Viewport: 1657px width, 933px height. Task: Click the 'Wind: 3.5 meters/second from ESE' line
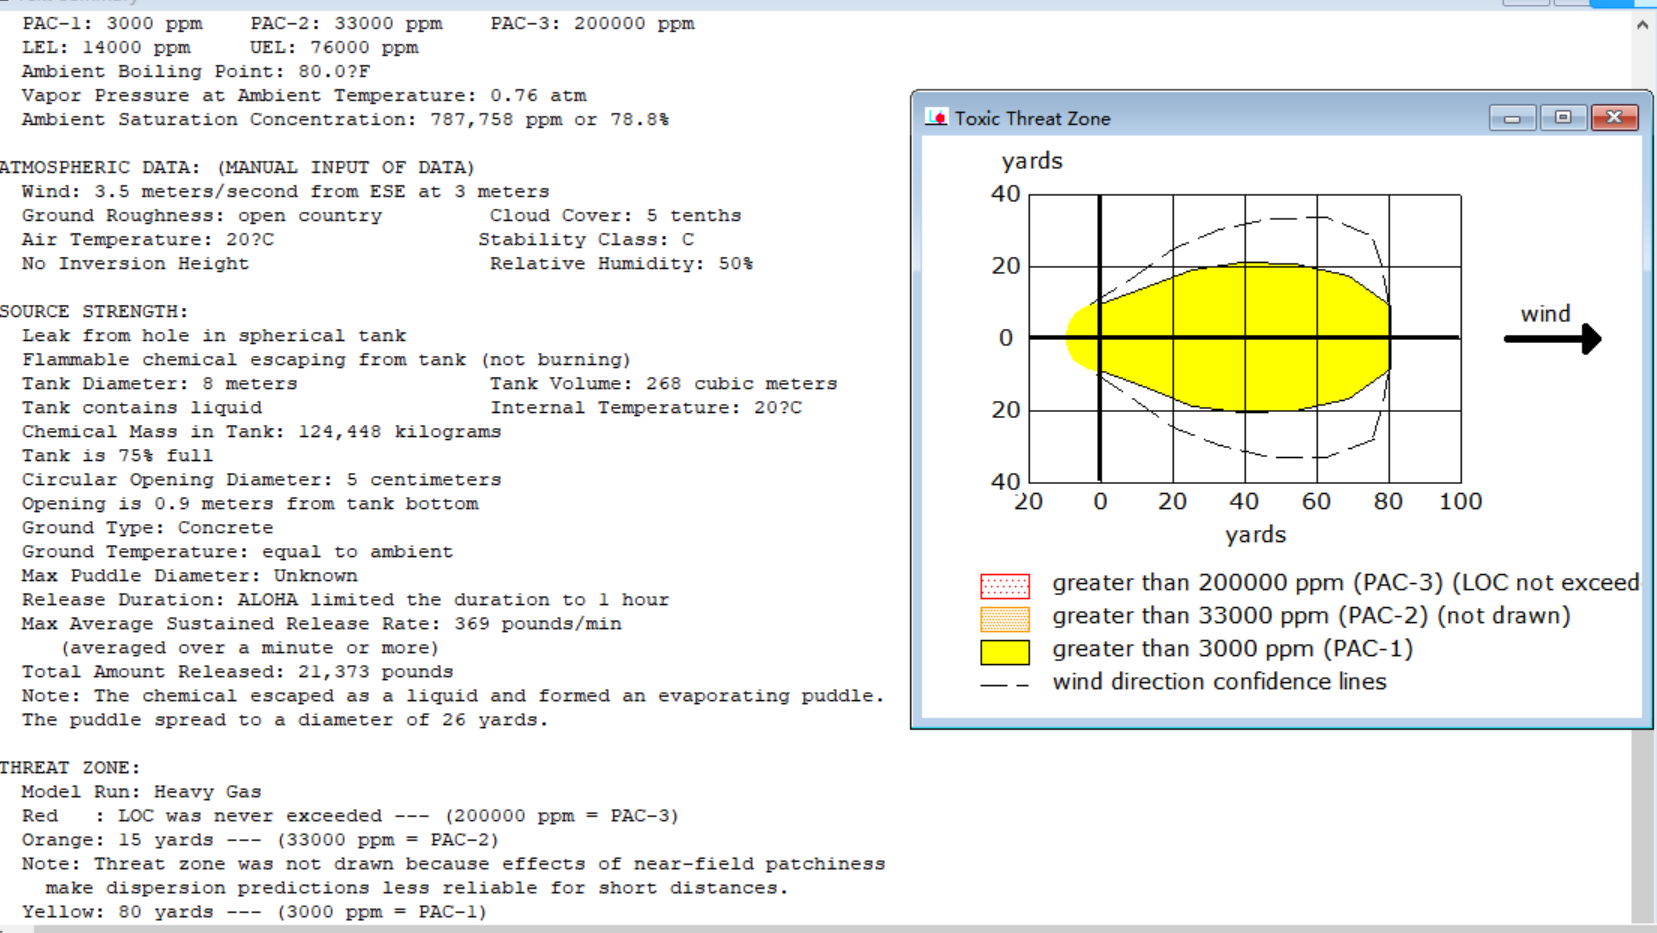click(x=286, y=191)
